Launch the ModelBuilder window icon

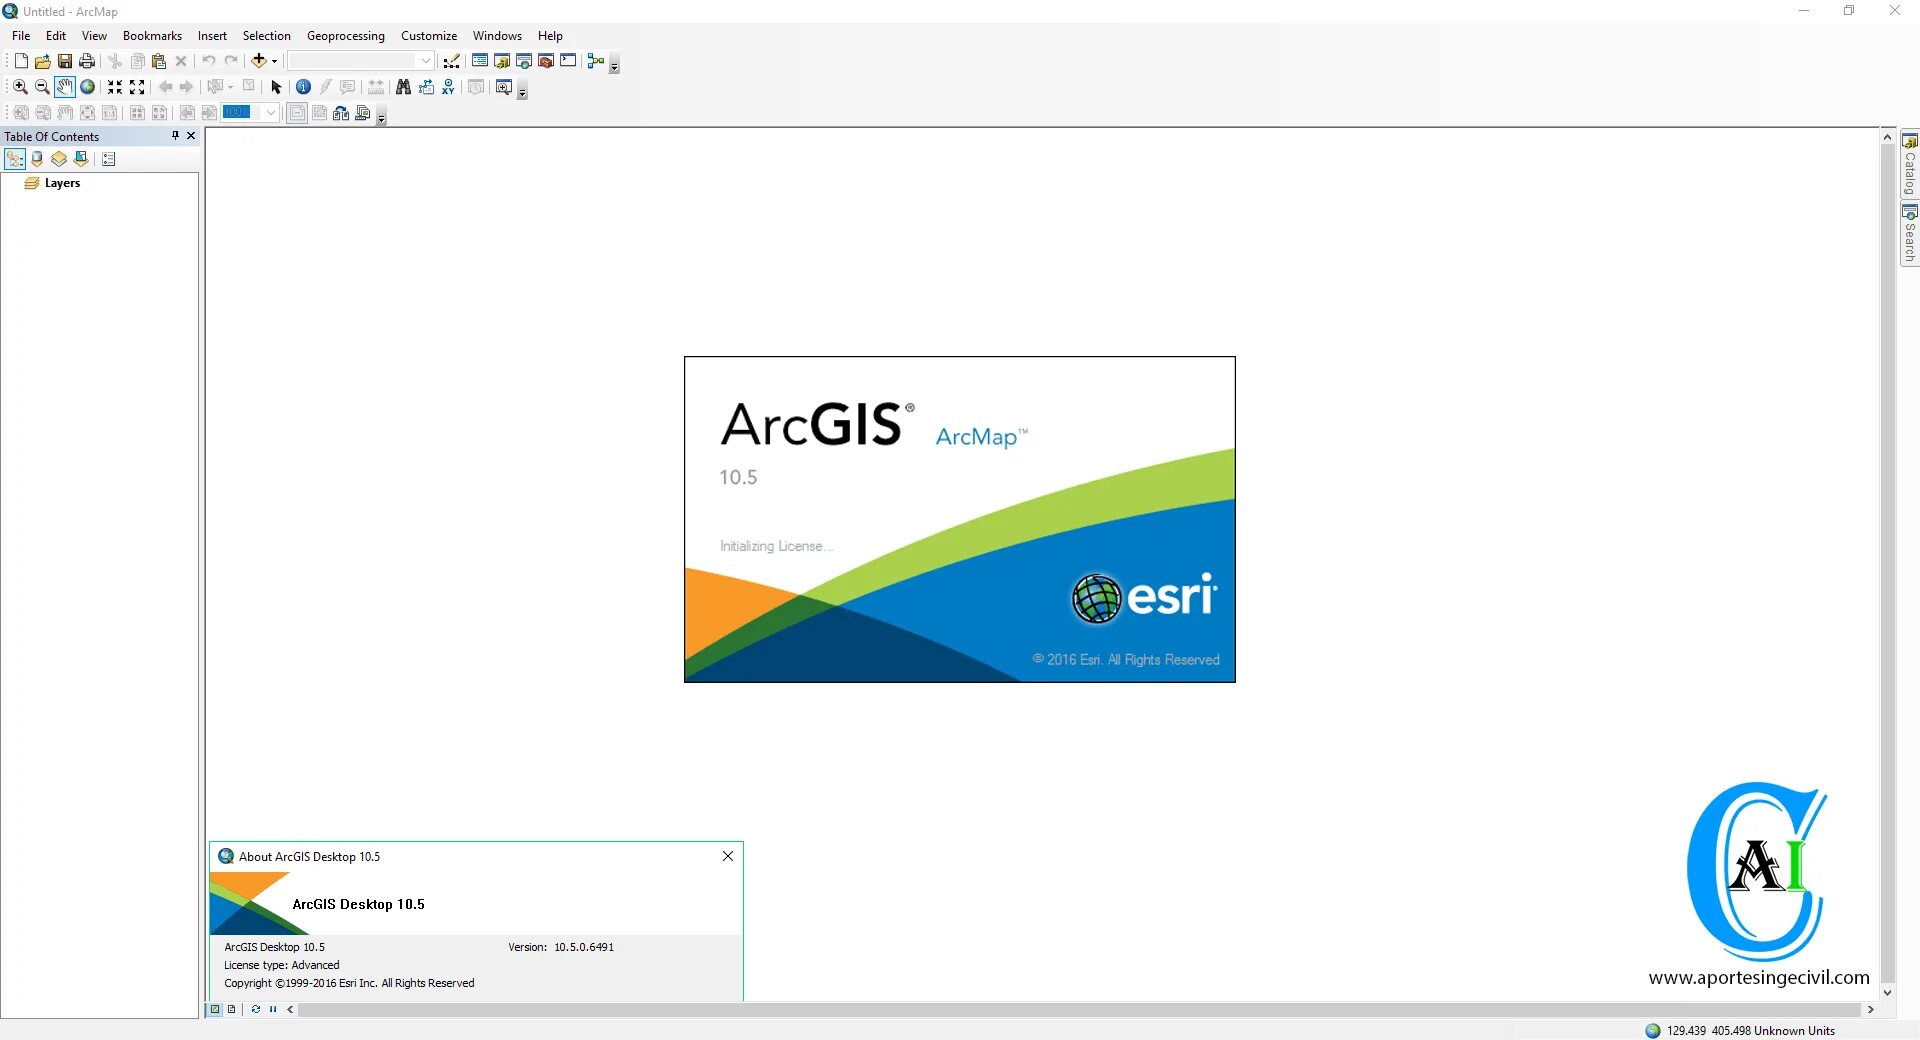(x=596, y=61)
